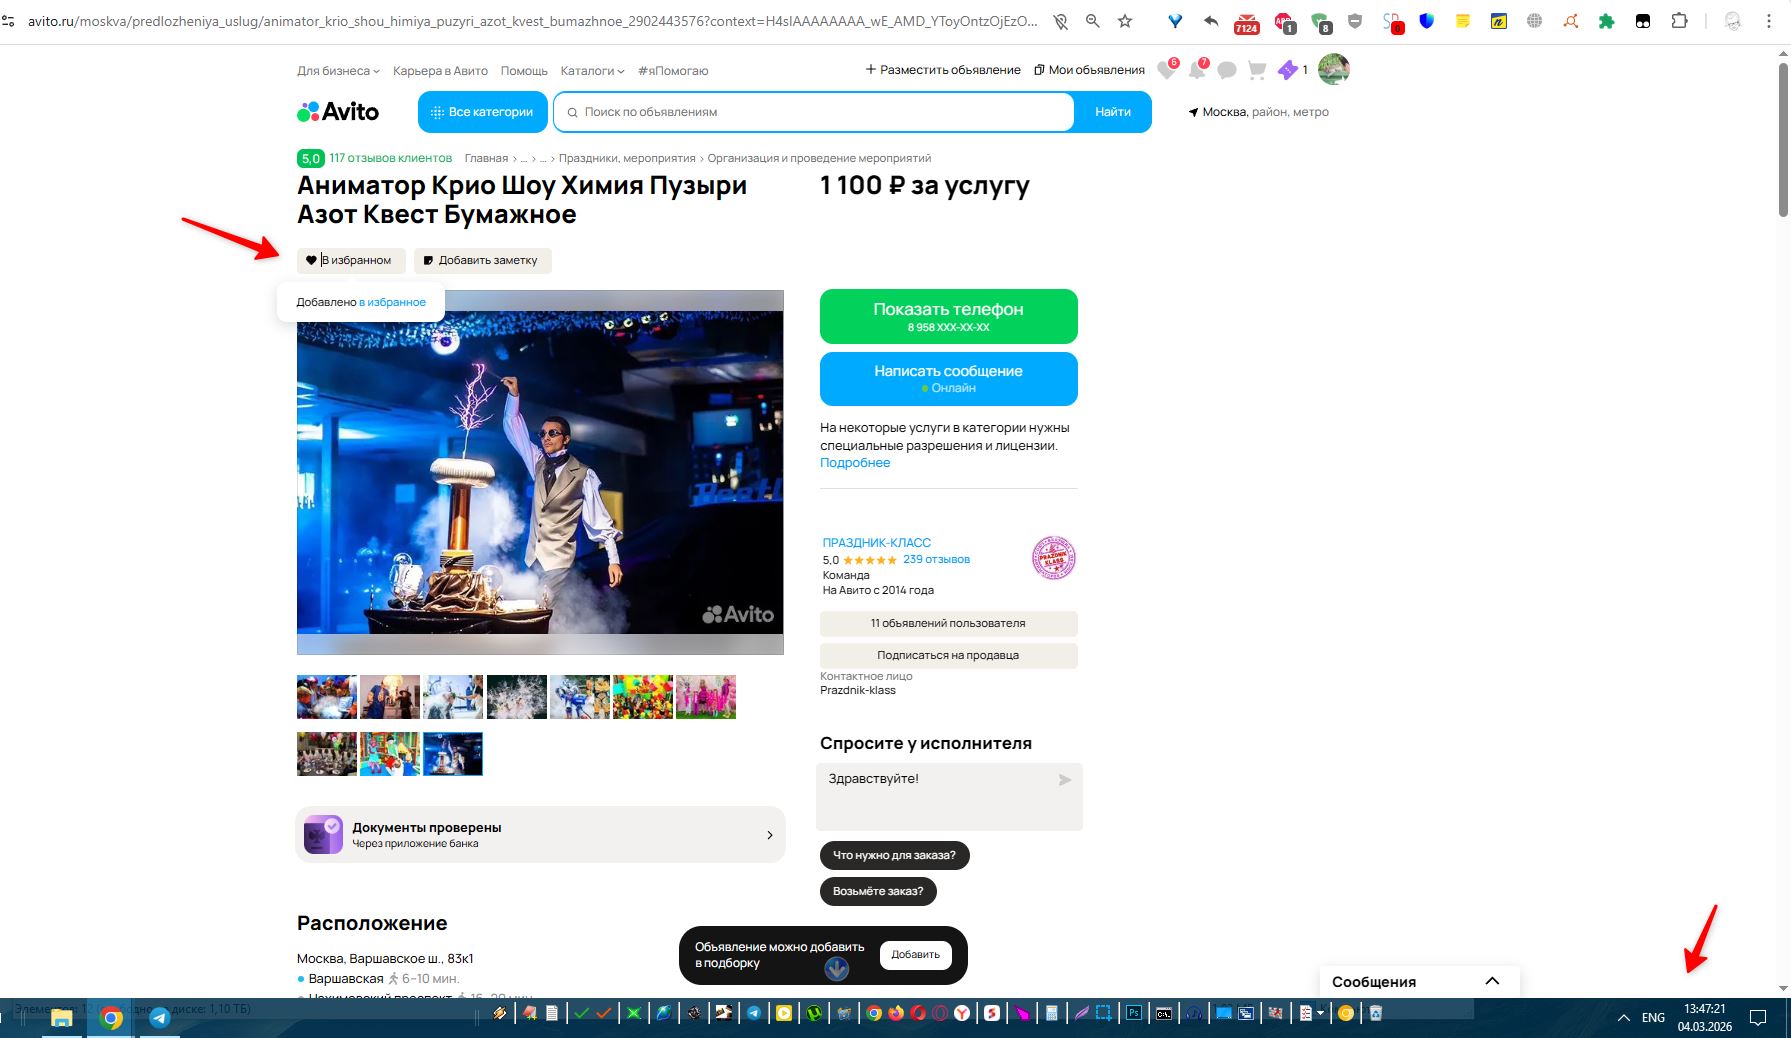Click the Возьмёте заказ? chip
Screen dimensions: 1791x1038
pos(878,891)
